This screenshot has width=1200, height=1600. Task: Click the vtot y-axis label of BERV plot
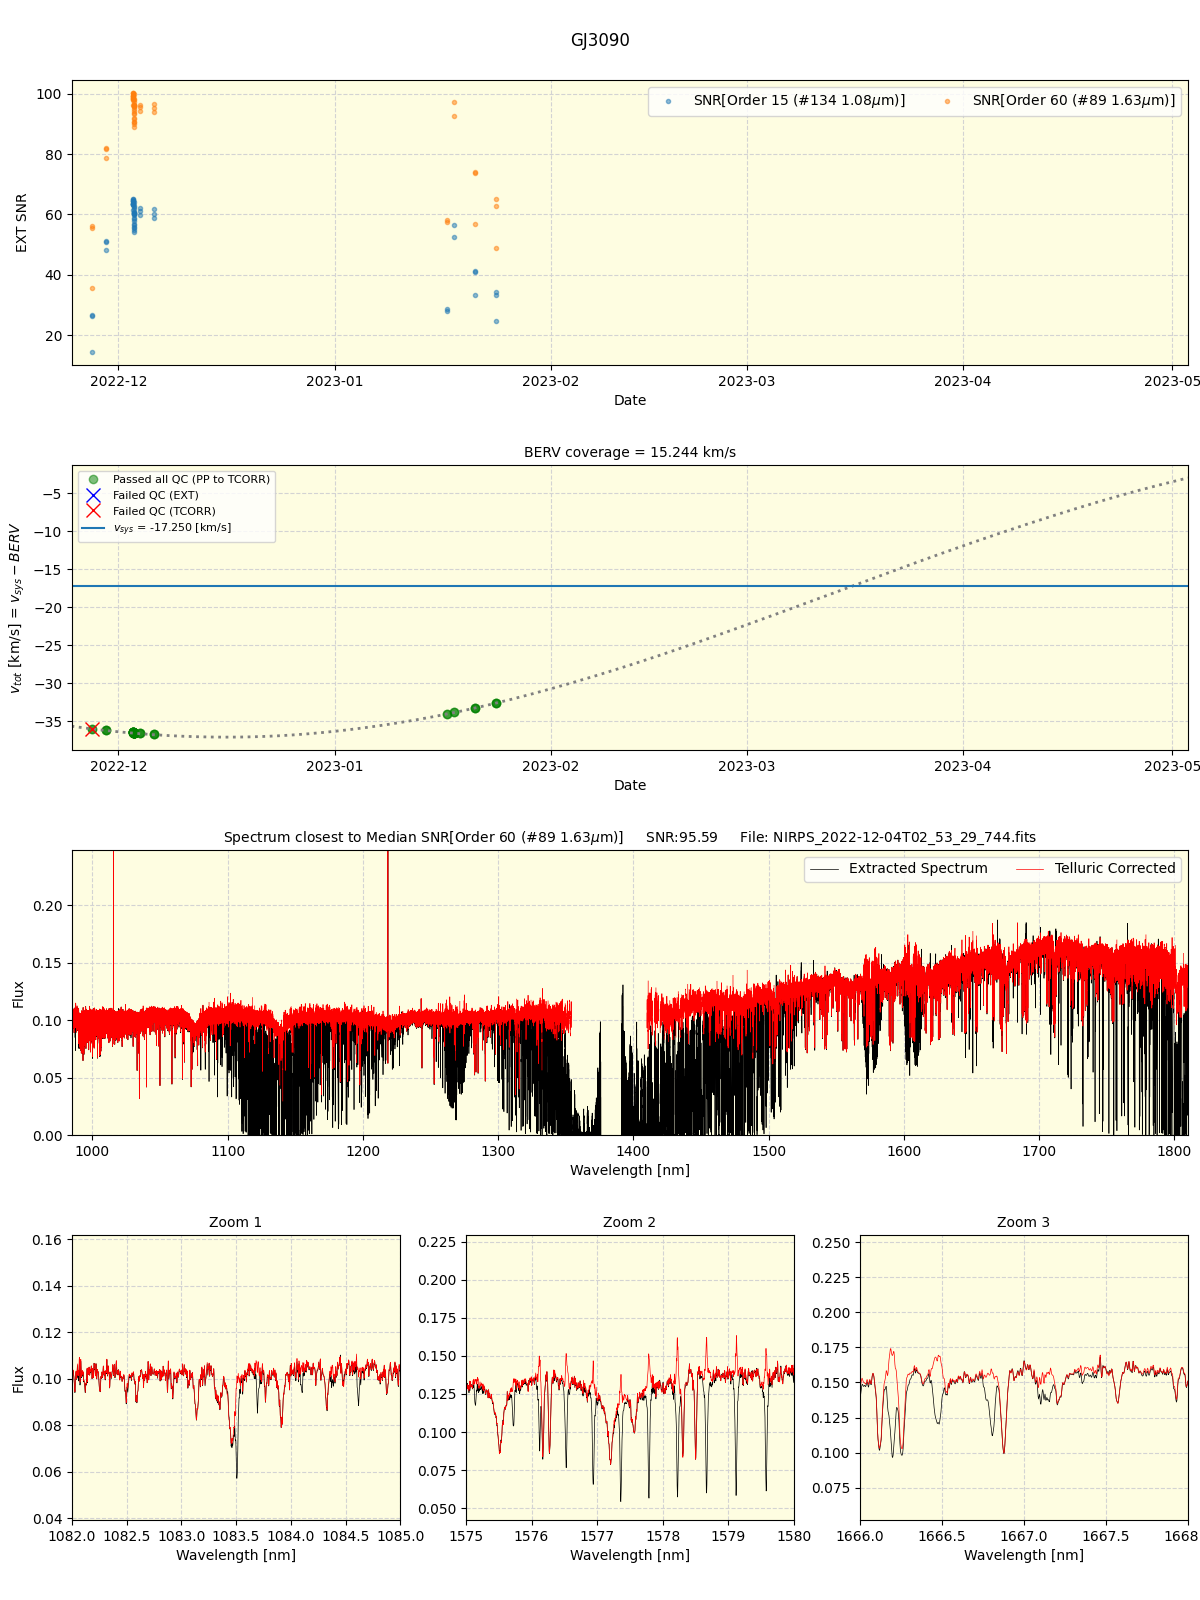pyautogui.click(x=14, y=608)
